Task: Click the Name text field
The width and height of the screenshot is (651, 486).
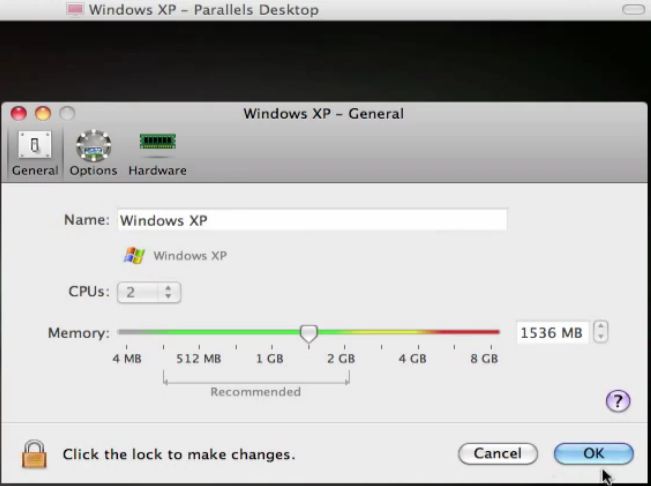Action: [312, 220]
